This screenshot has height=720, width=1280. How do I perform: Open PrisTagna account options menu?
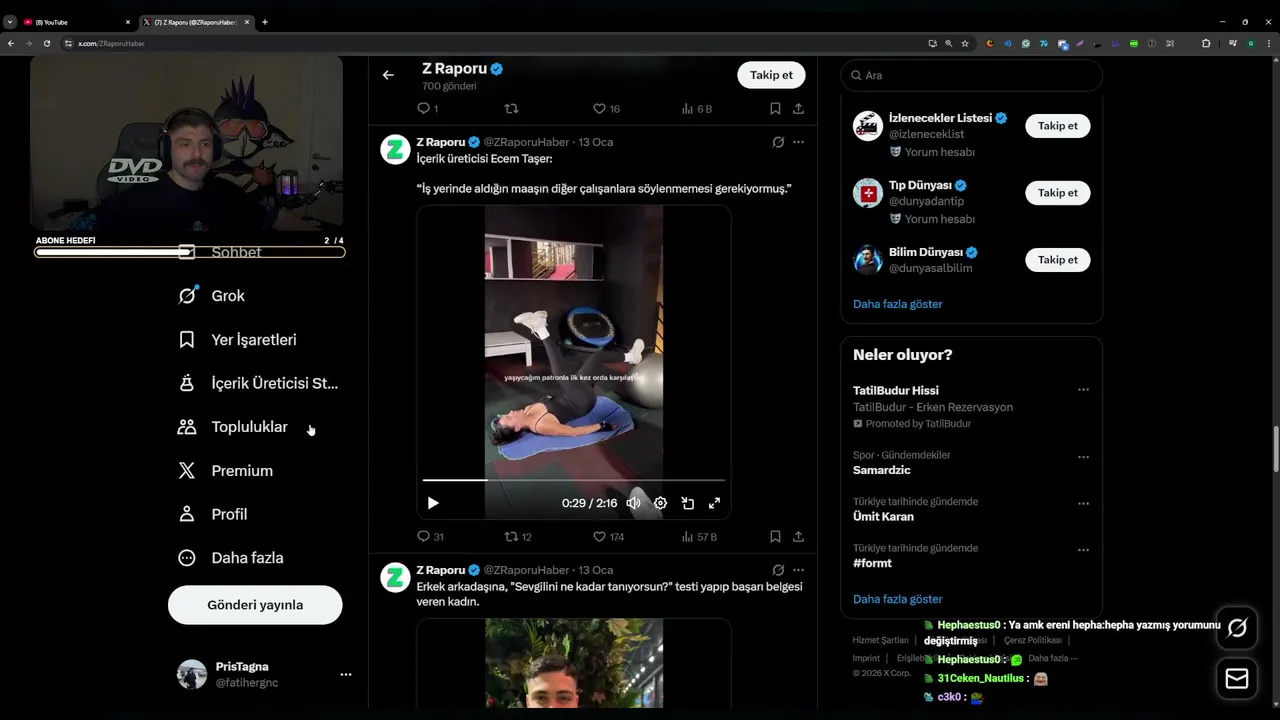pos(345,675)
